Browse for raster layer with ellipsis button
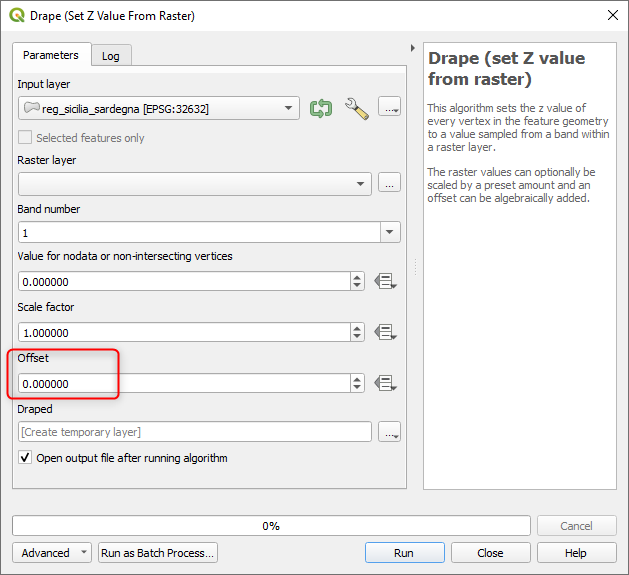Screen dimensions: 629x575 point(390,183)
